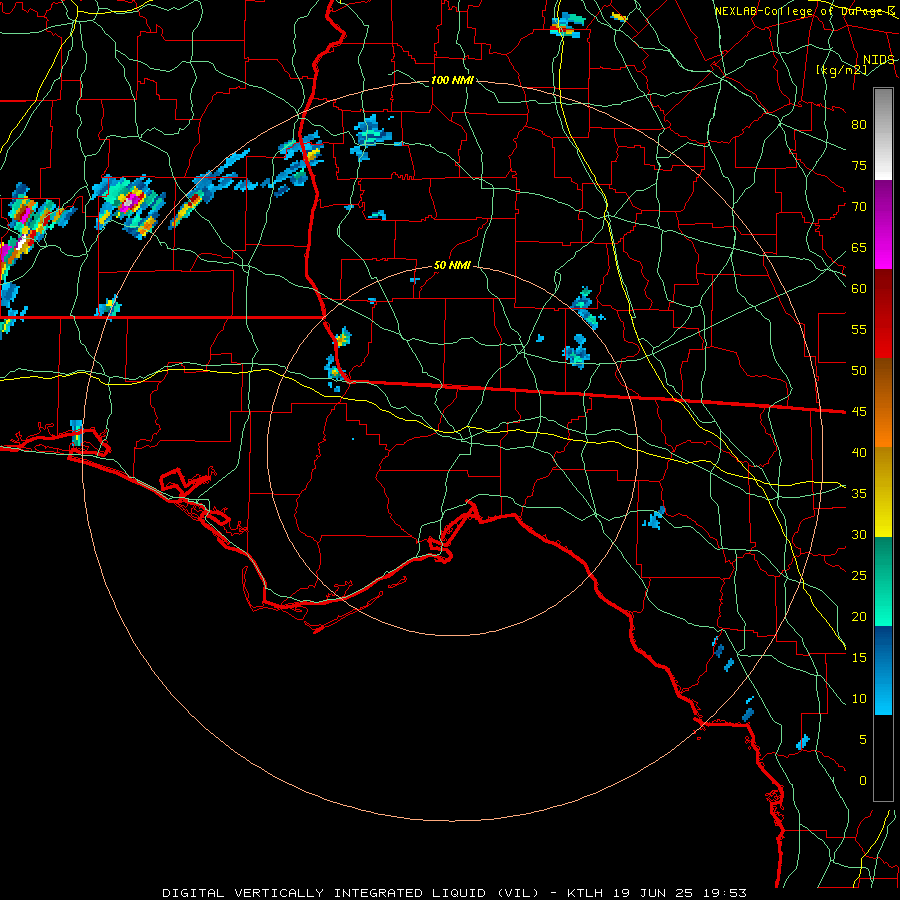The width and height of the screenshot is (900, 900).
Task: Select the 55 value on the scale
Action: coord(859,329)
